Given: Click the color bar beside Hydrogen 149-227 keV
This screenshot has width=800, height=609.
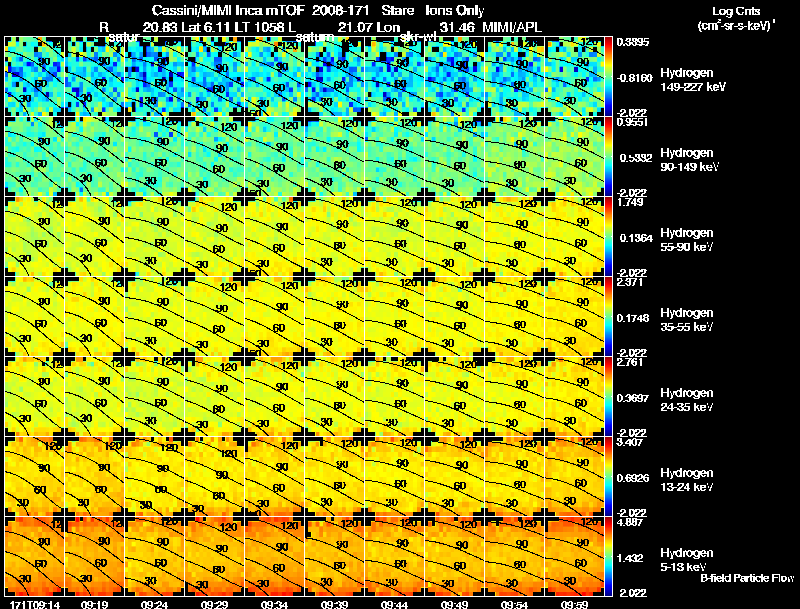Looking at the screenshot, I should [608, 77].
